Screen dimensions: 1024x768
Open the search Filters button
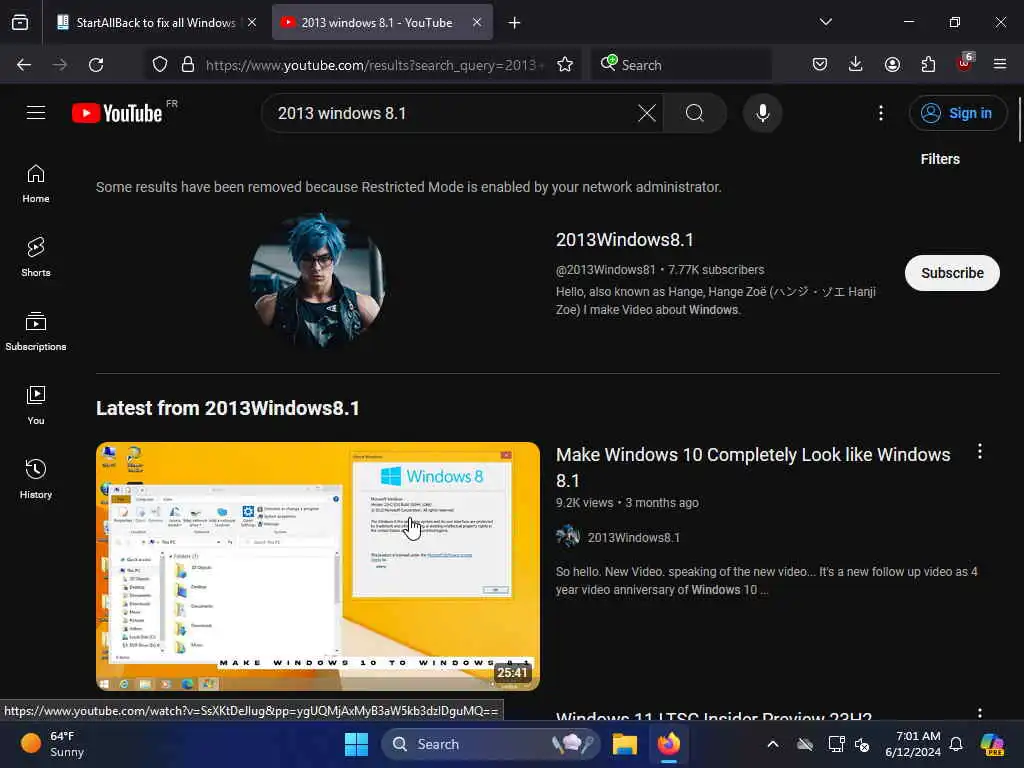tap(940, 159)
